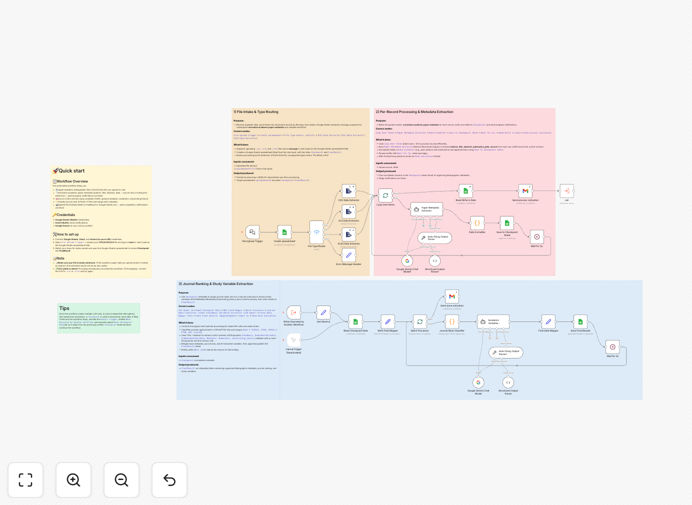Click 'Workflow Overview' heading in Quick start note

click(x=71, y=181)
